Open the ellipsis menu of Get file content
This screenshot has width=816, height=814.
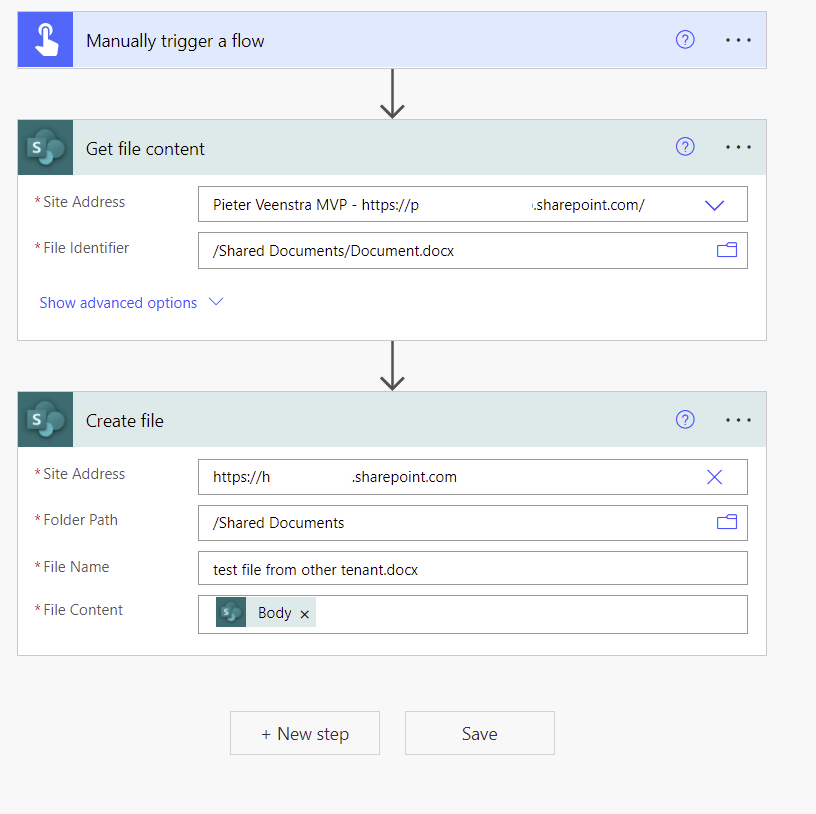[738, 147]
